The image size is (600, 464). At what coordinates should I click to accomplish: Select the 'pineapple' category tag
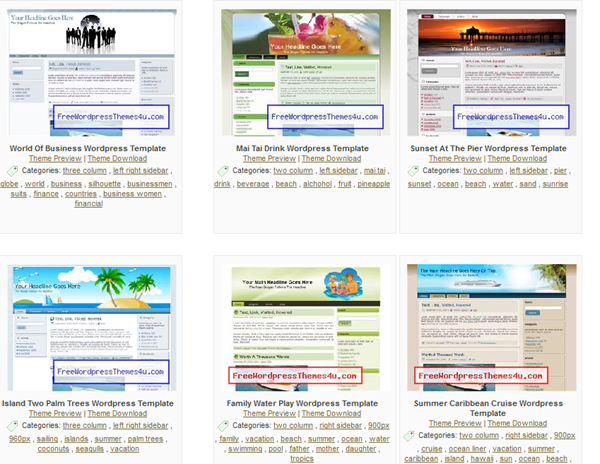coord(374,184)
